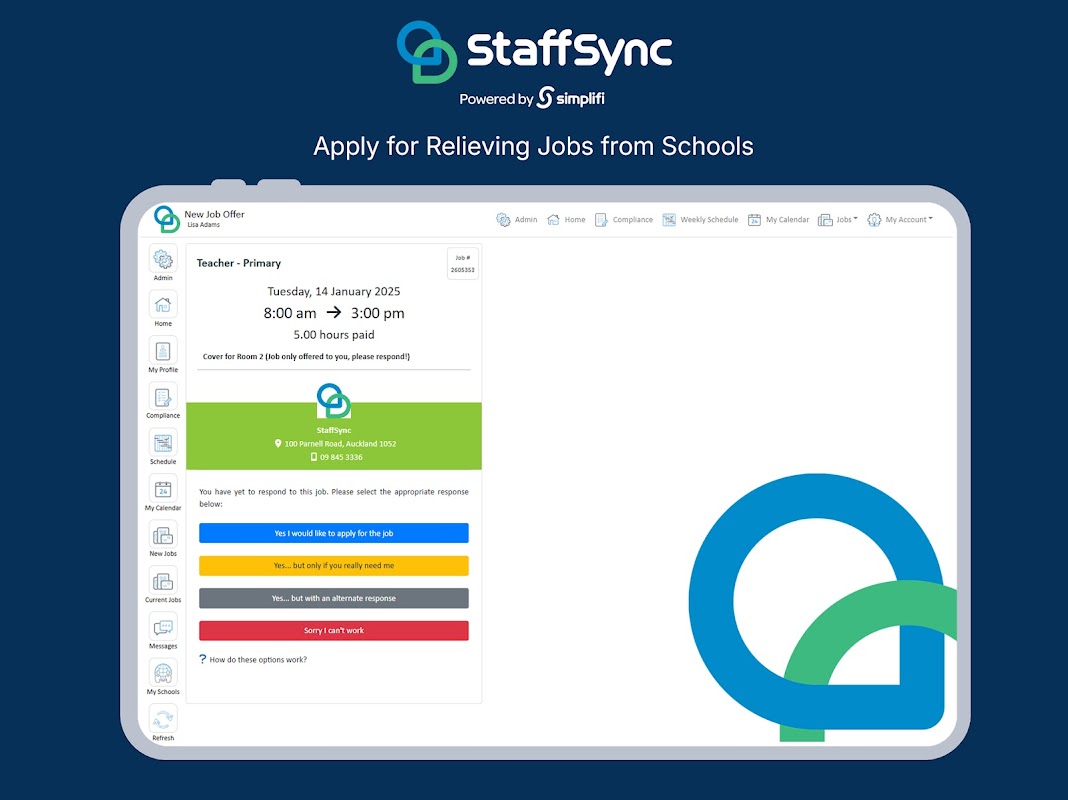Click the Weekly Schedule icon in top navigation
Image resolution: width=1068 pixels, height=800 pixels.
click(669, 220)
